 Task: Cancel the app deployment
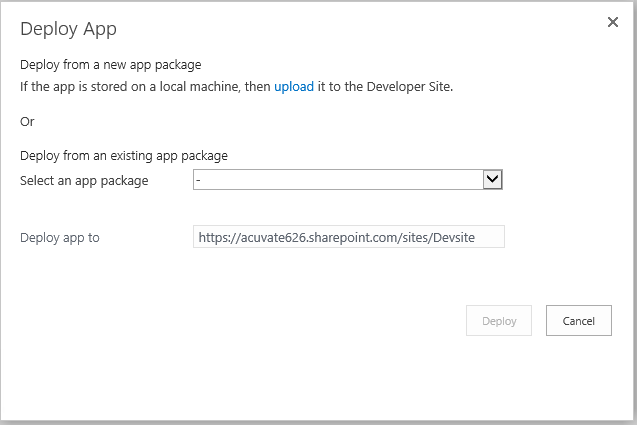tap(578, 321)
